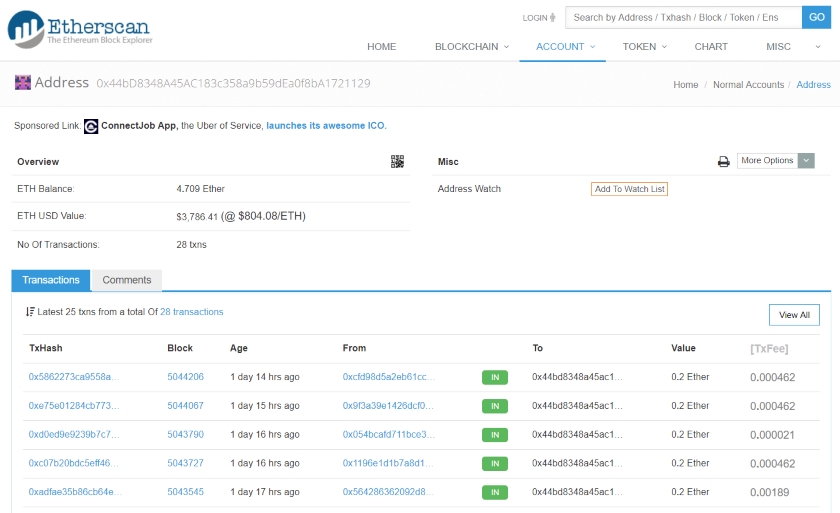Click Add To Watch List button
This screenshot has width=840, height=513.
click(629, 189)
